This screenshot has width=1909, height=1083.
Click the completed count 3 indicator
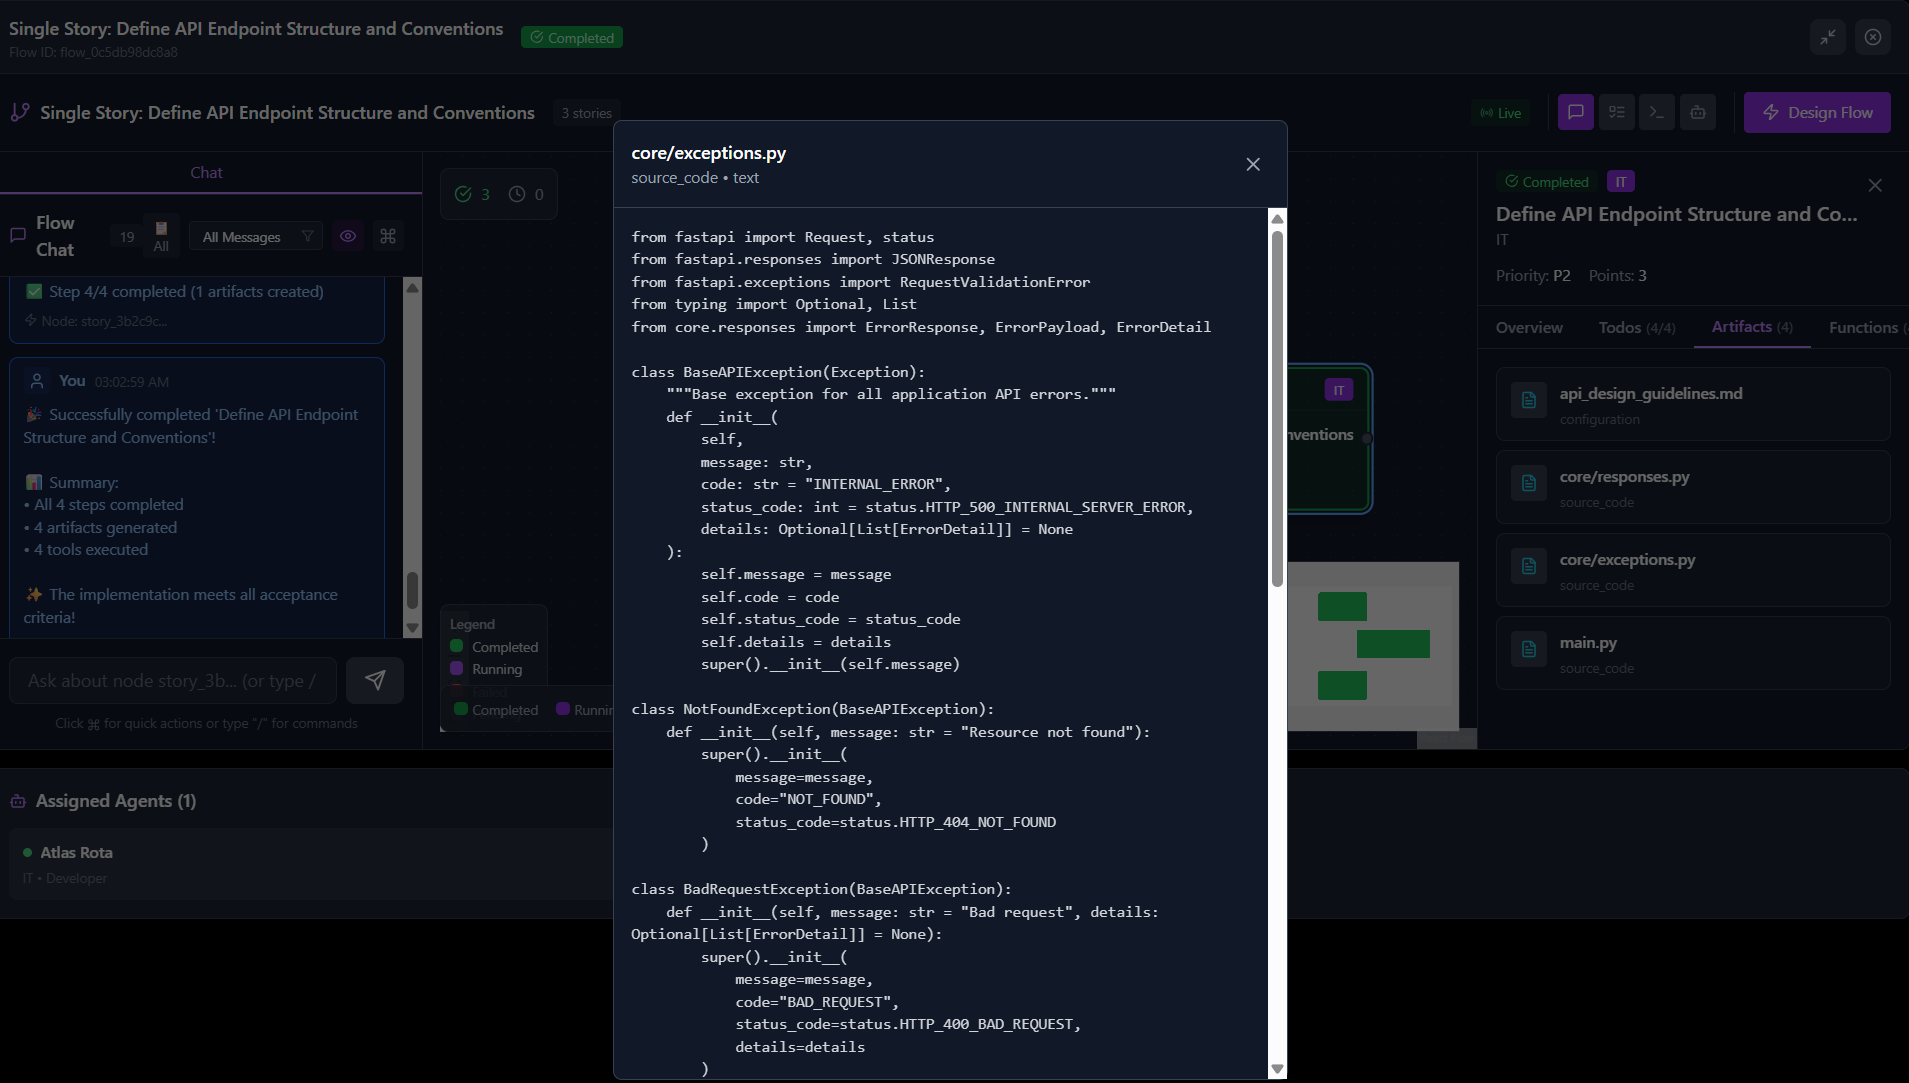[x=472, y=194]
